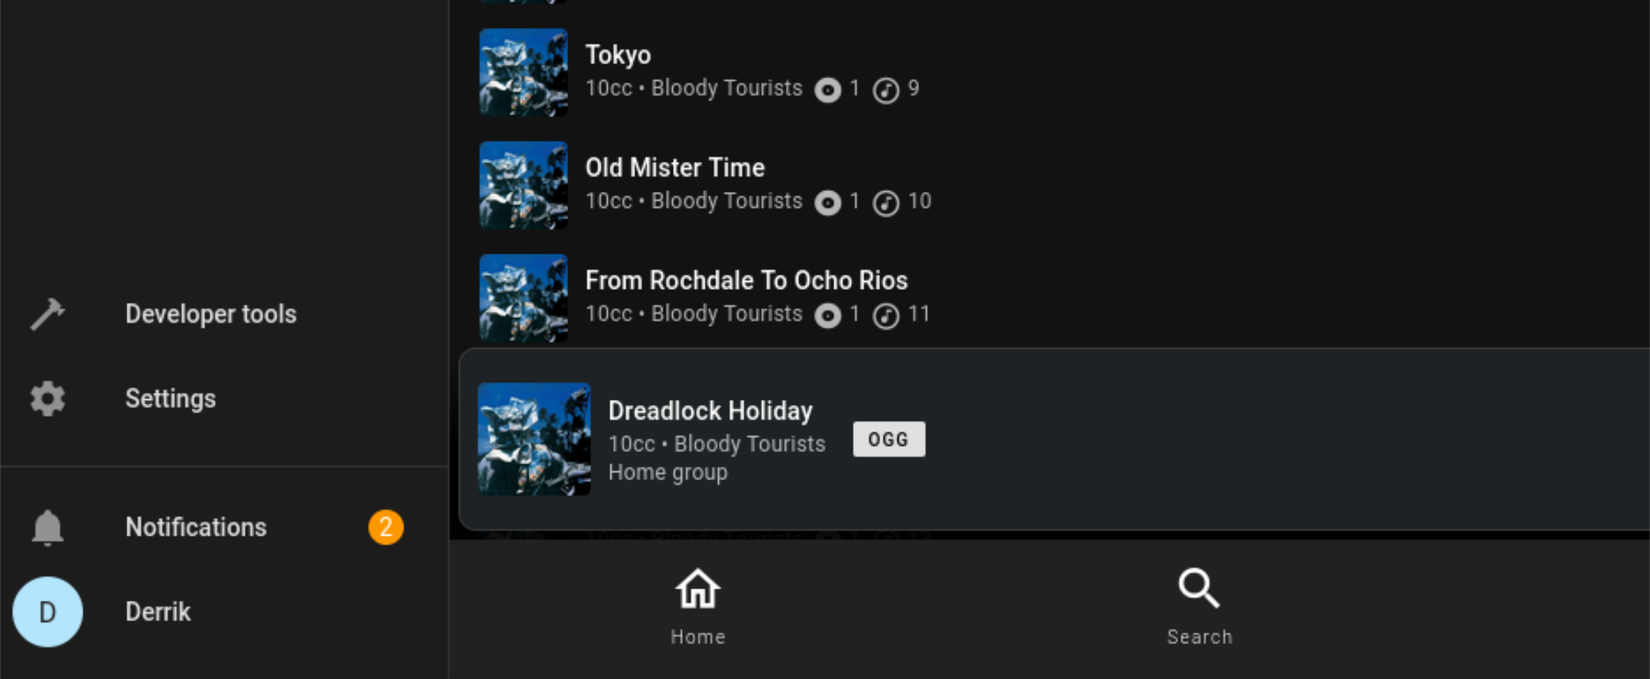Open Settings from the sidebar
This screenshot has width=1650, height=679.
tap(170, 398)
